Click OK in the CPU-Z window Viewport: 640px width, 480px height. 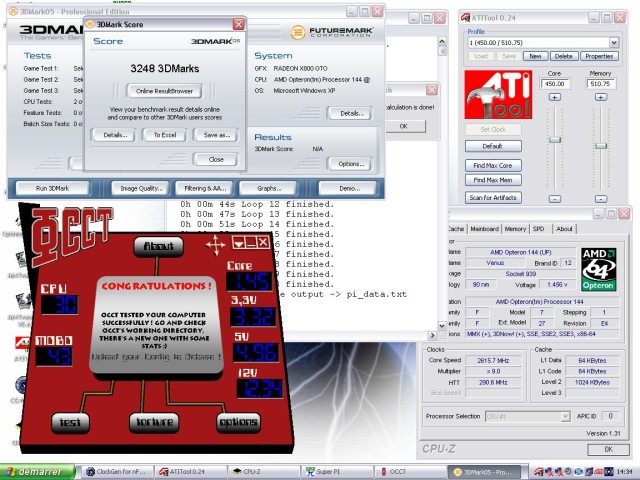coord(608,449)
